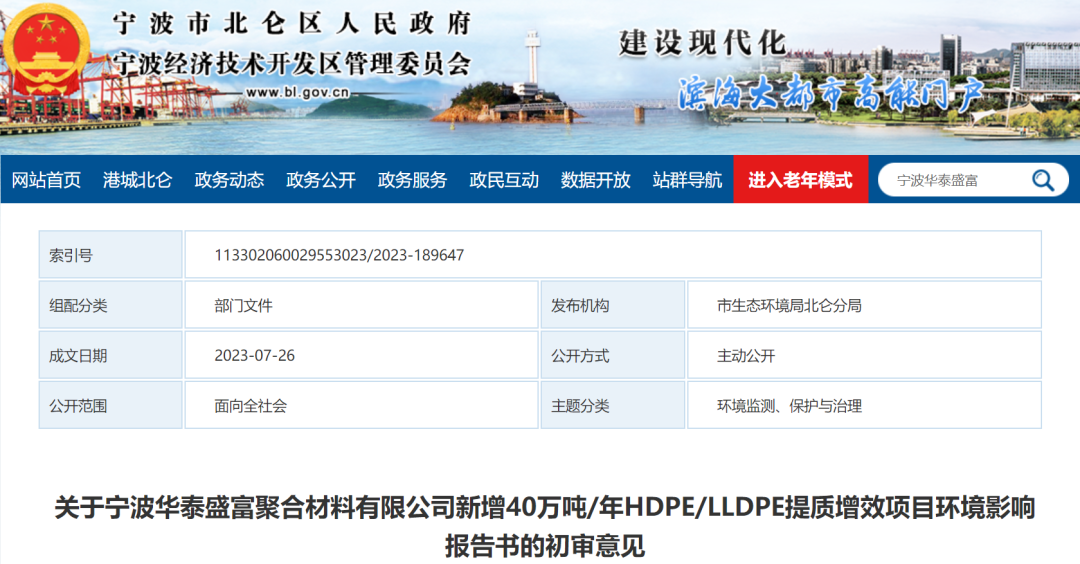Image resolution: width=1080 pixels, height=564 pixels.
Task: Open 站群导航 navigation item
Action: tap(687, 180)
